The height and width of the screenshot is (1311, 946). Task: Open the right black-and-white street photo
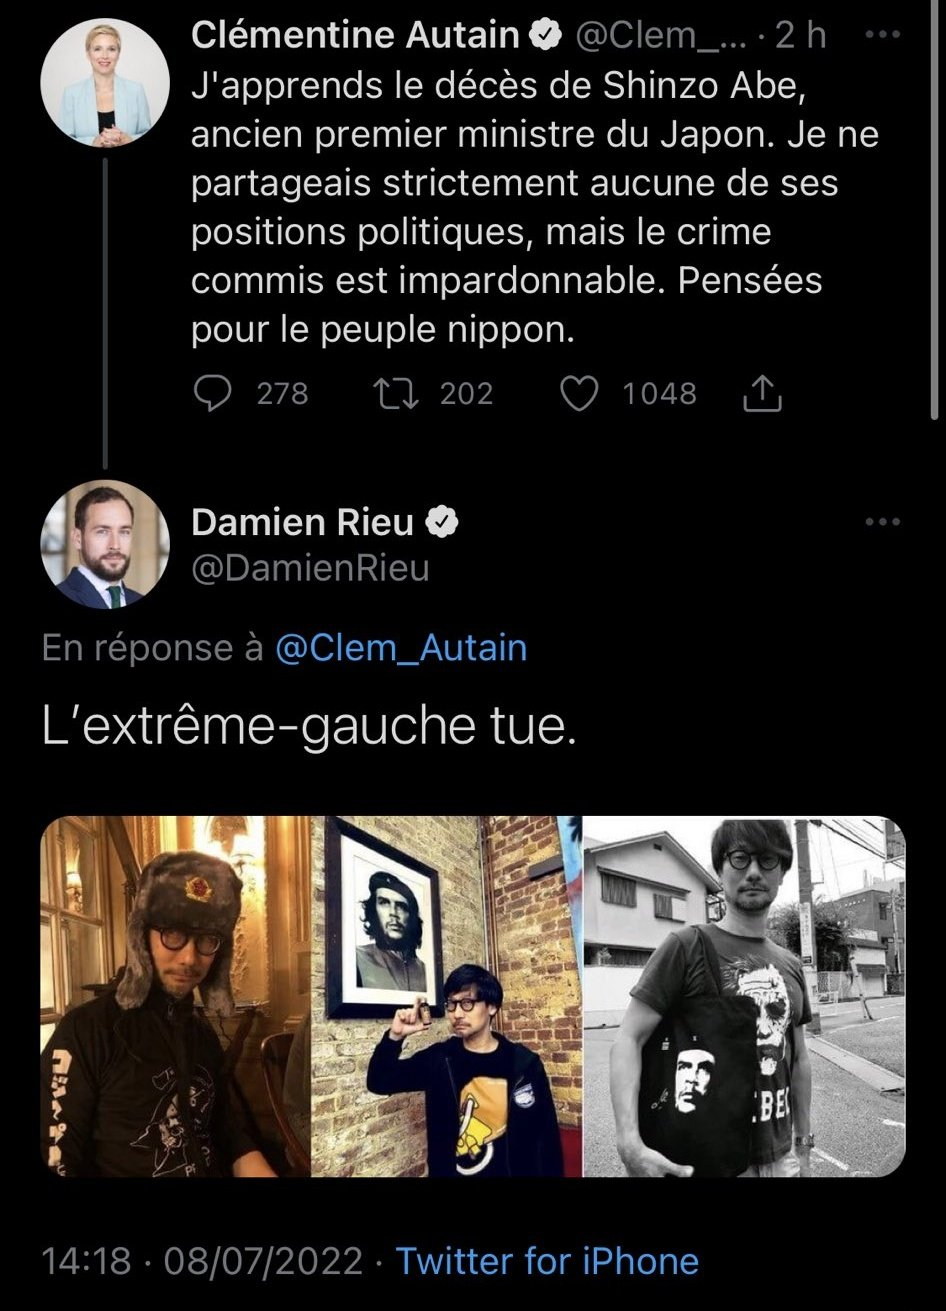click(x=744, y=996)
